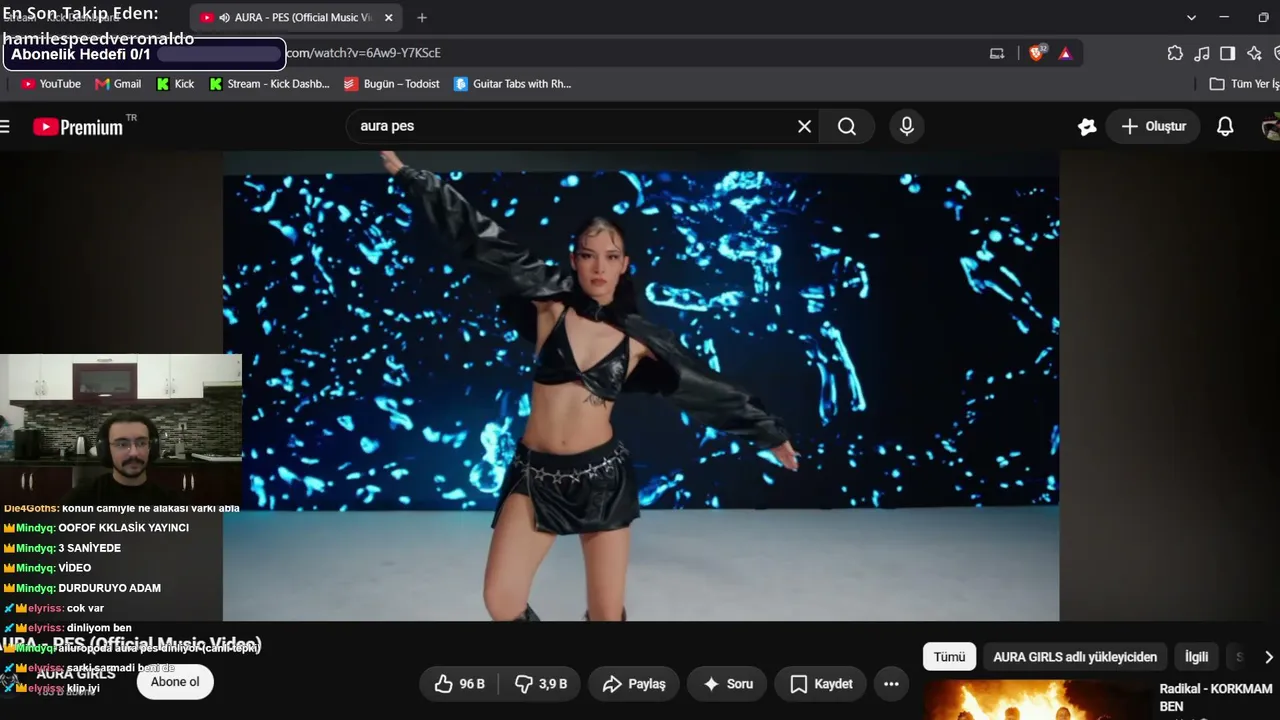Select the AURA GIRLS adlı yükleyiciden chip
The width and height of the screenshot is (1280, 720).
click(1075, 657)
